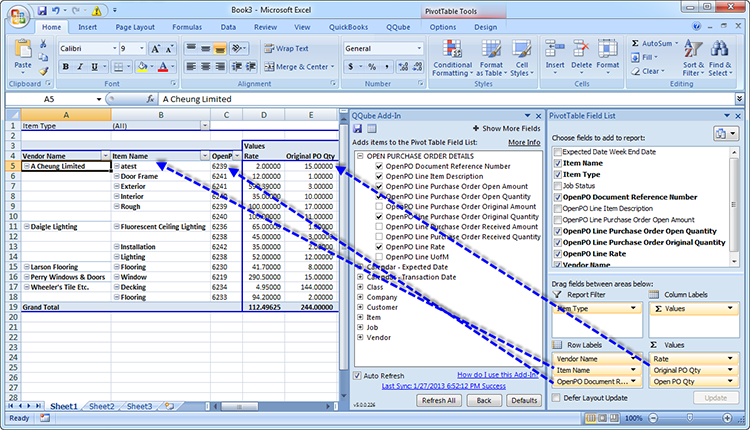
Task: Toggle the Auto Refresh checkbox
Action: point(360,375)
